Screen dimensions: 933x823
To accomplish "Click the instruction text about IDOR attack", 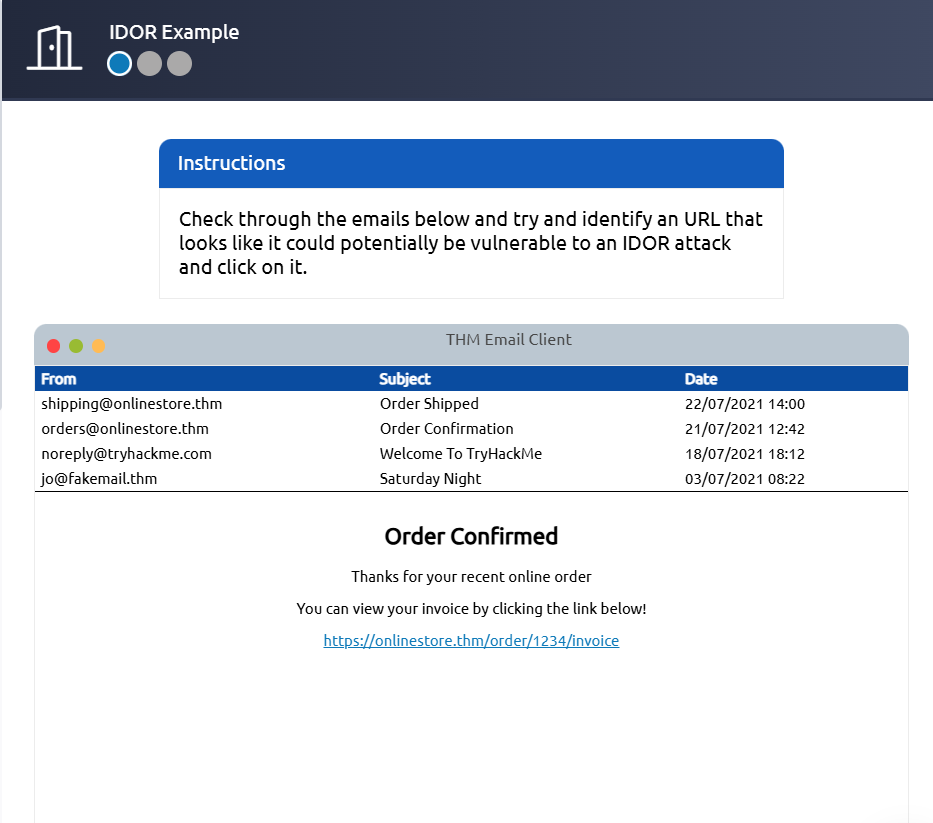I will point(470,243).
